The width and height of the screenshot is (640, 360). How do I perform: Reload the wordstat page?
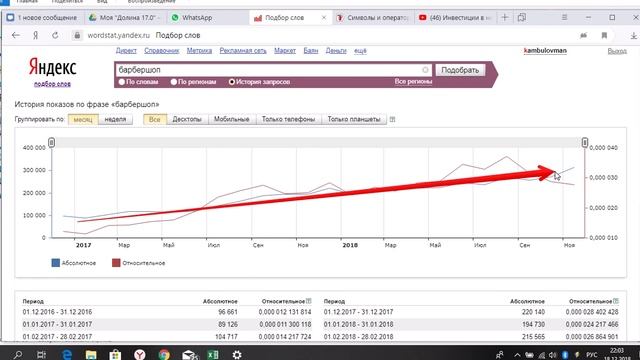(55, 36)
